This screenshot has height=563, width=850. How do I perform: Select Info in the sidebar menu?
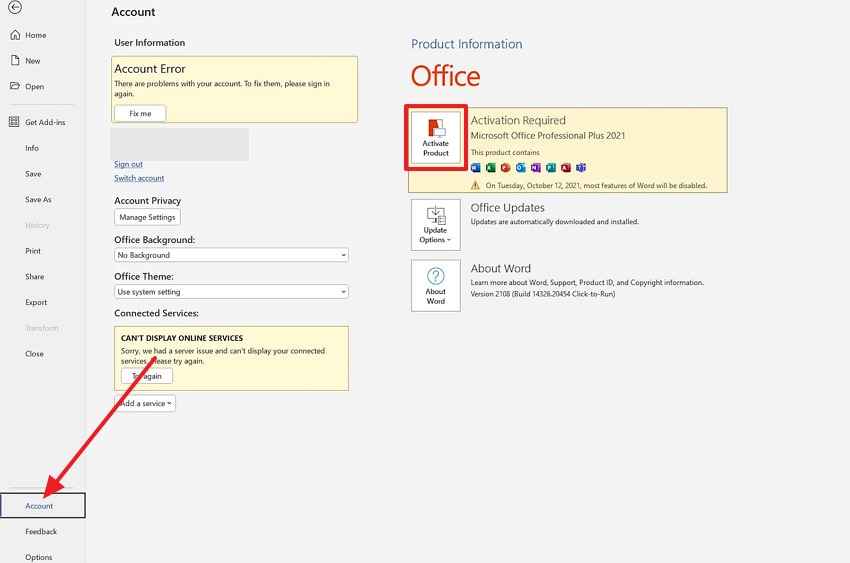click(x=32, y=148)
